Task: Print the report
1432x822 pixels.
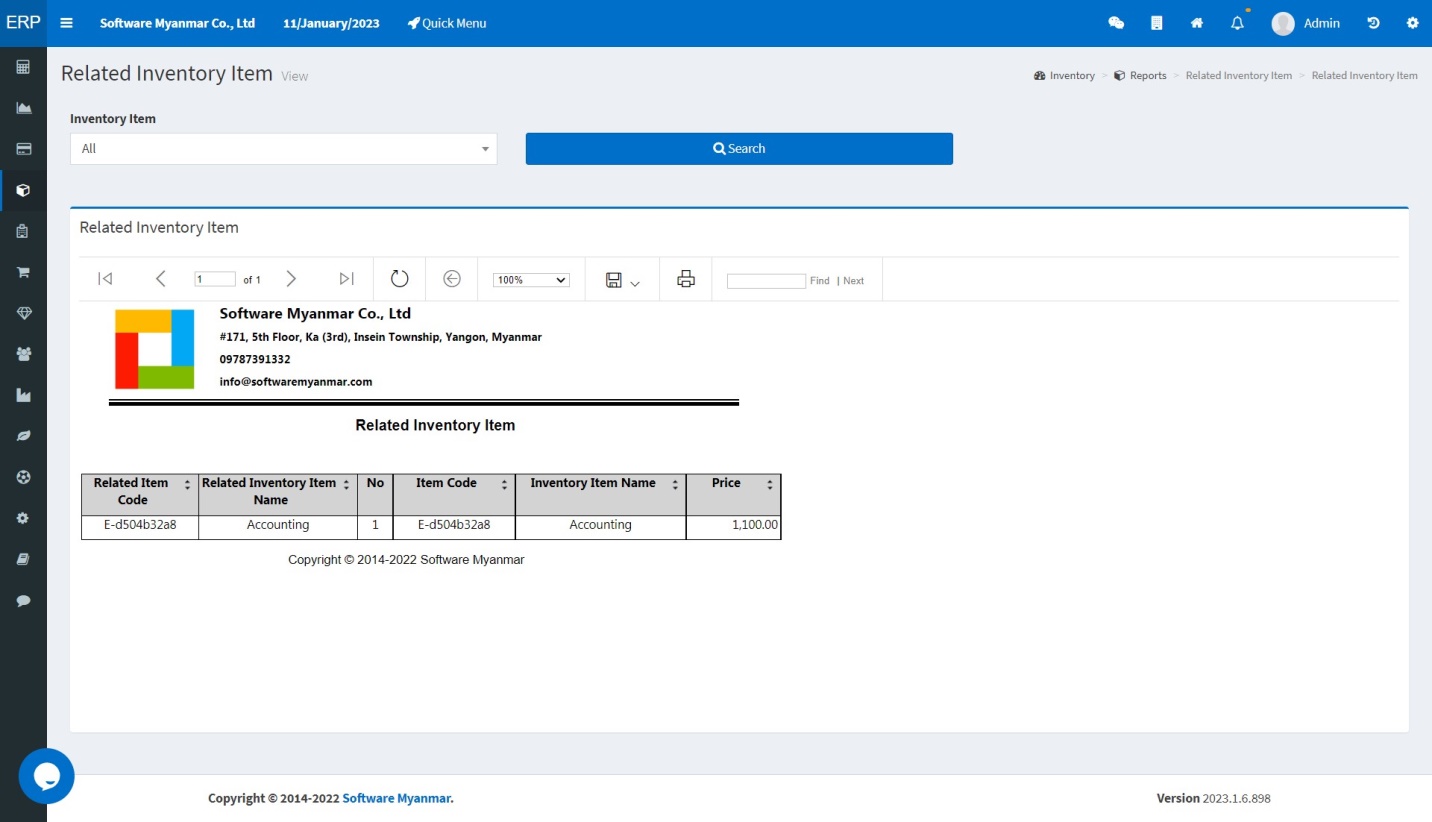Action: 686,279
